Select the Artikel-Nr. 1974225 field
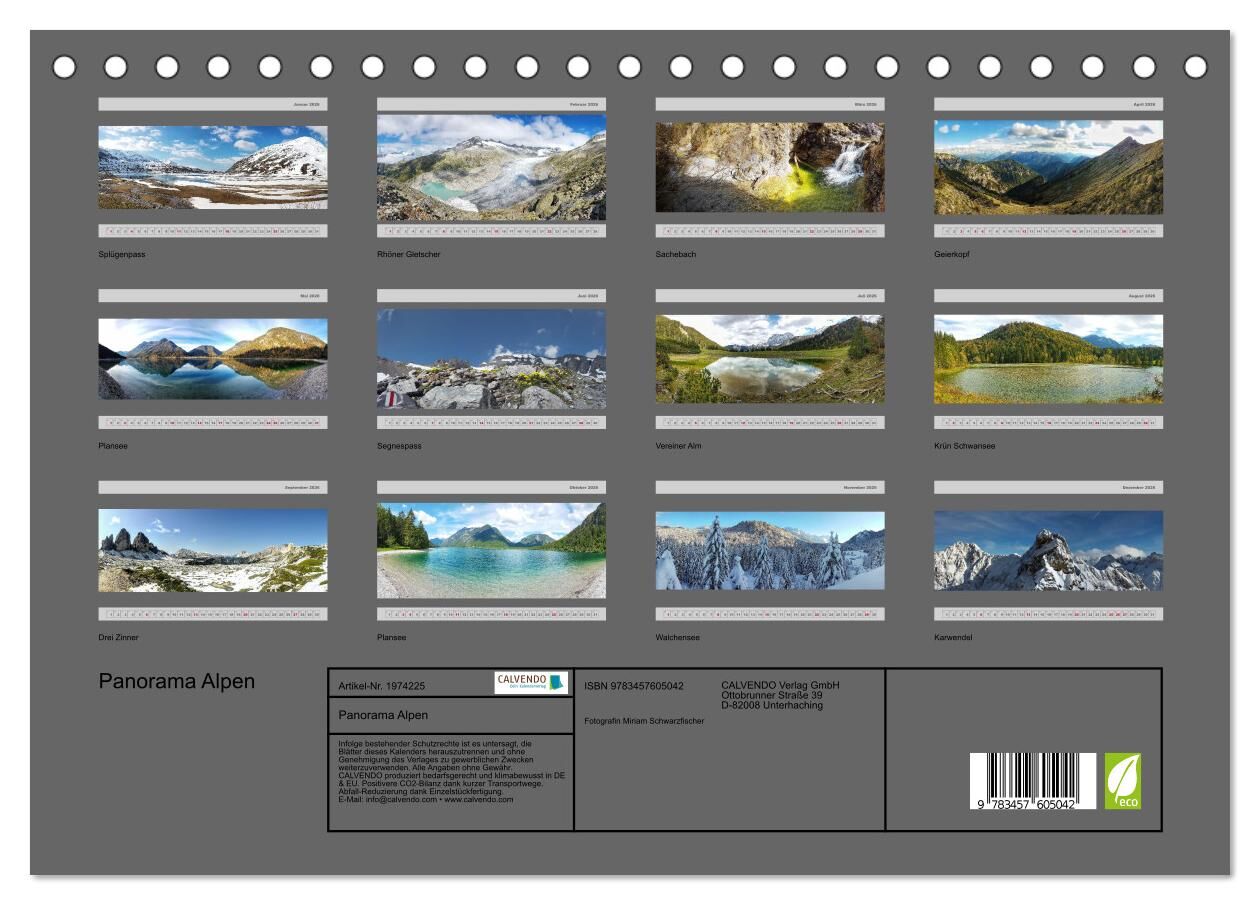 point(382,686)
